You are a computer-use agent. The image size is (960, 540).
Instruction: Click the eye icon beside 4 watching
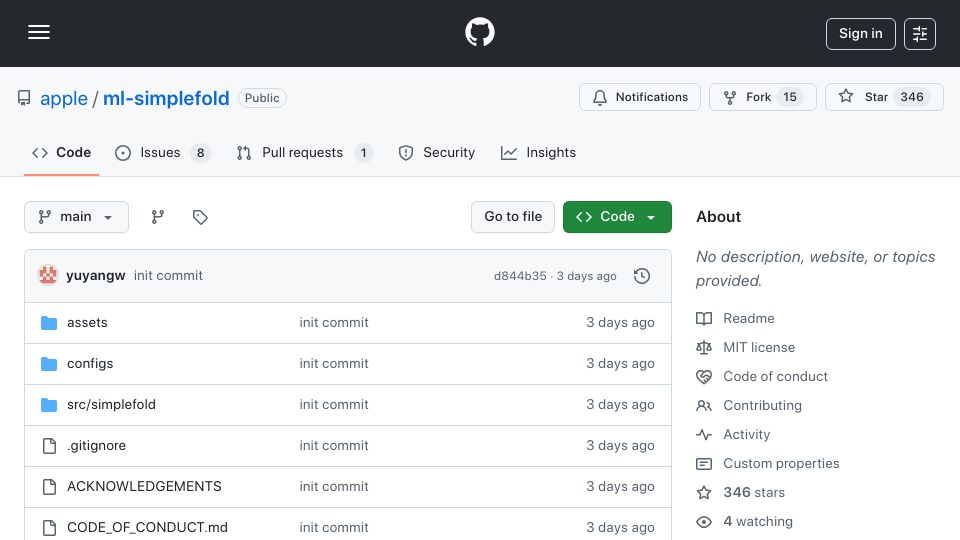(704, 522)
